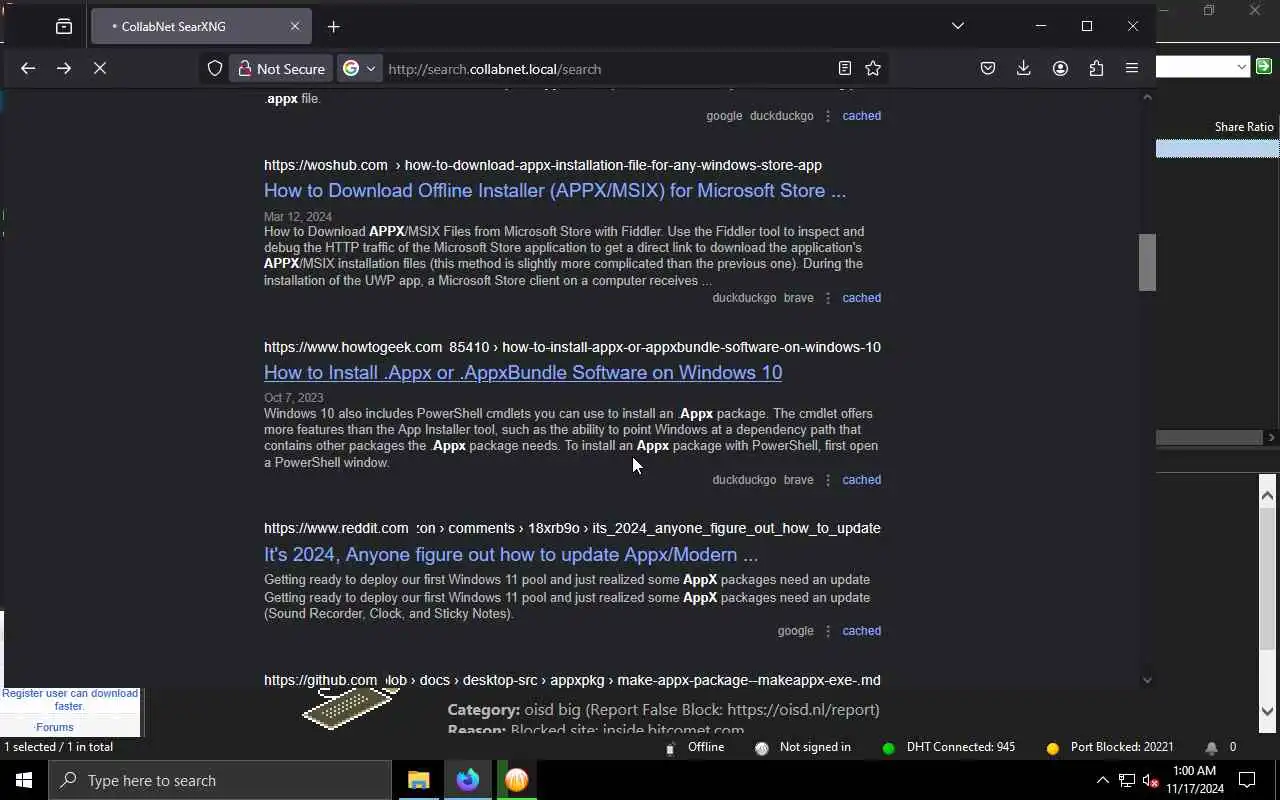
Task: Click the BitComet notification bell icon
Action: [x=1211, y=747]
